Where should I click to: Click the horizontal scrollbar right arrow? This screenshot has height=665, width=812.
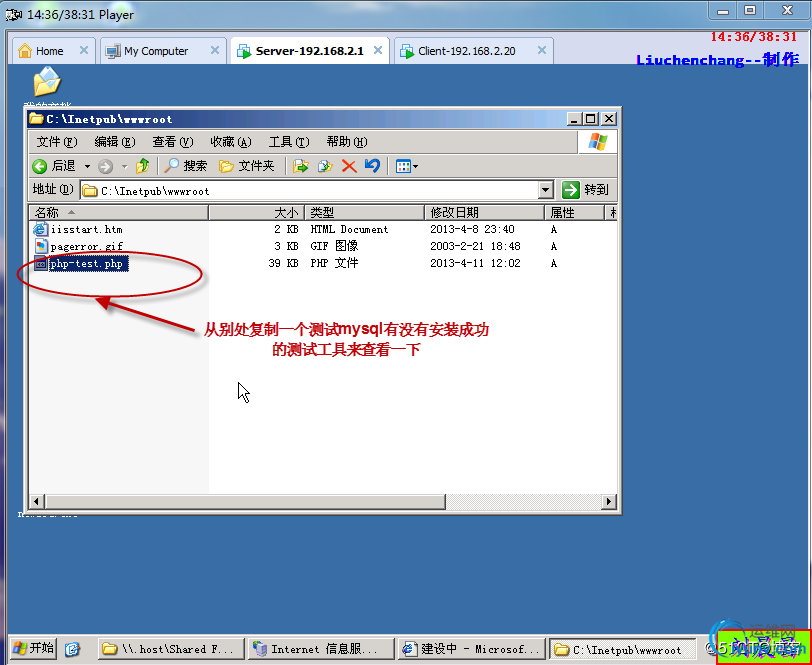(x=608, y=501)
